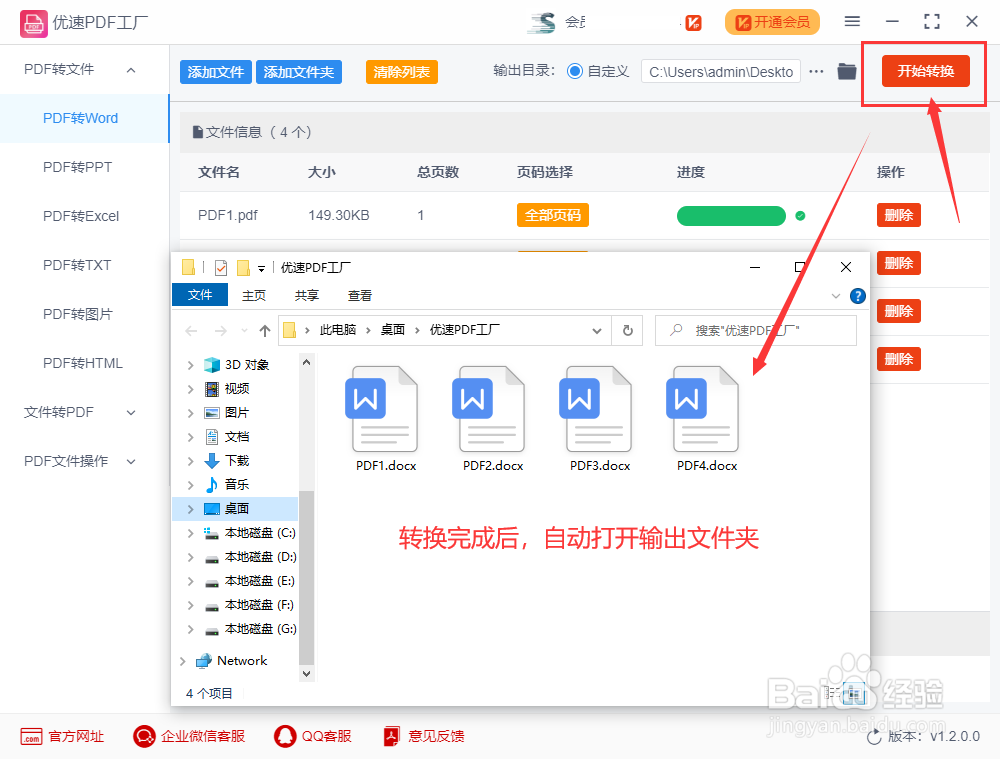1000x760 pixels.
Task: Open the quick access toolbar customize dropdown
Action: point(261,268)
